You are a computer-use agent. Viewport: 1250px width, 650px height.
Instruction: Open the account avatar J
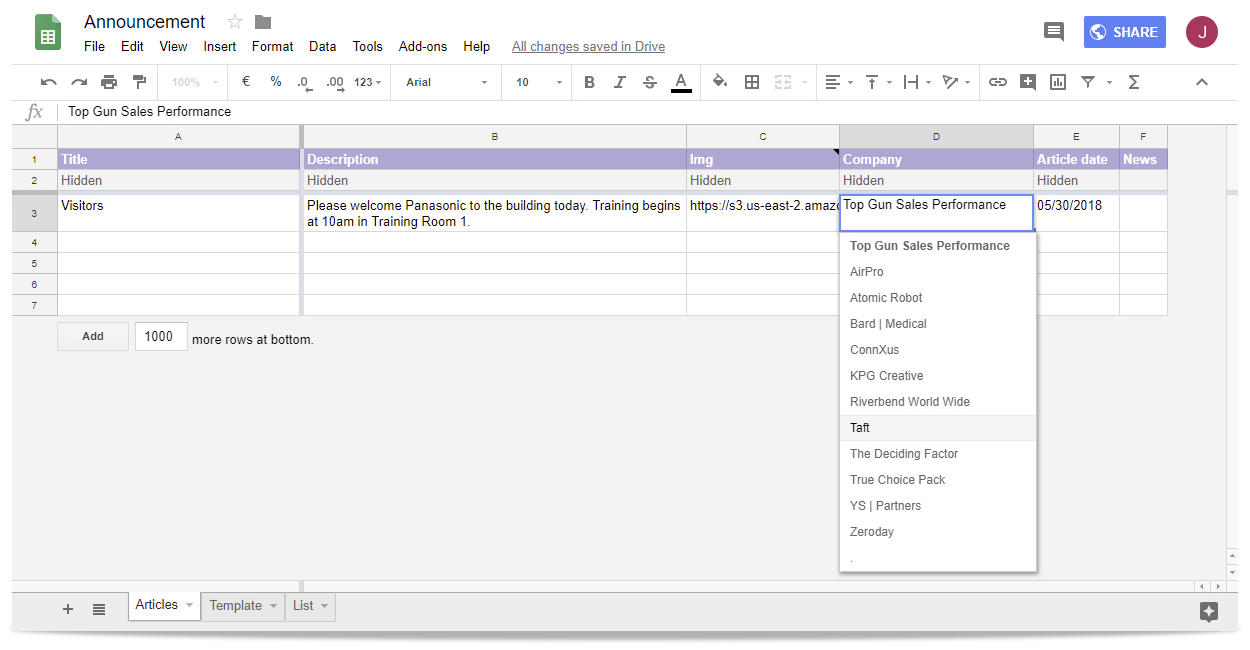point(1202,32)
